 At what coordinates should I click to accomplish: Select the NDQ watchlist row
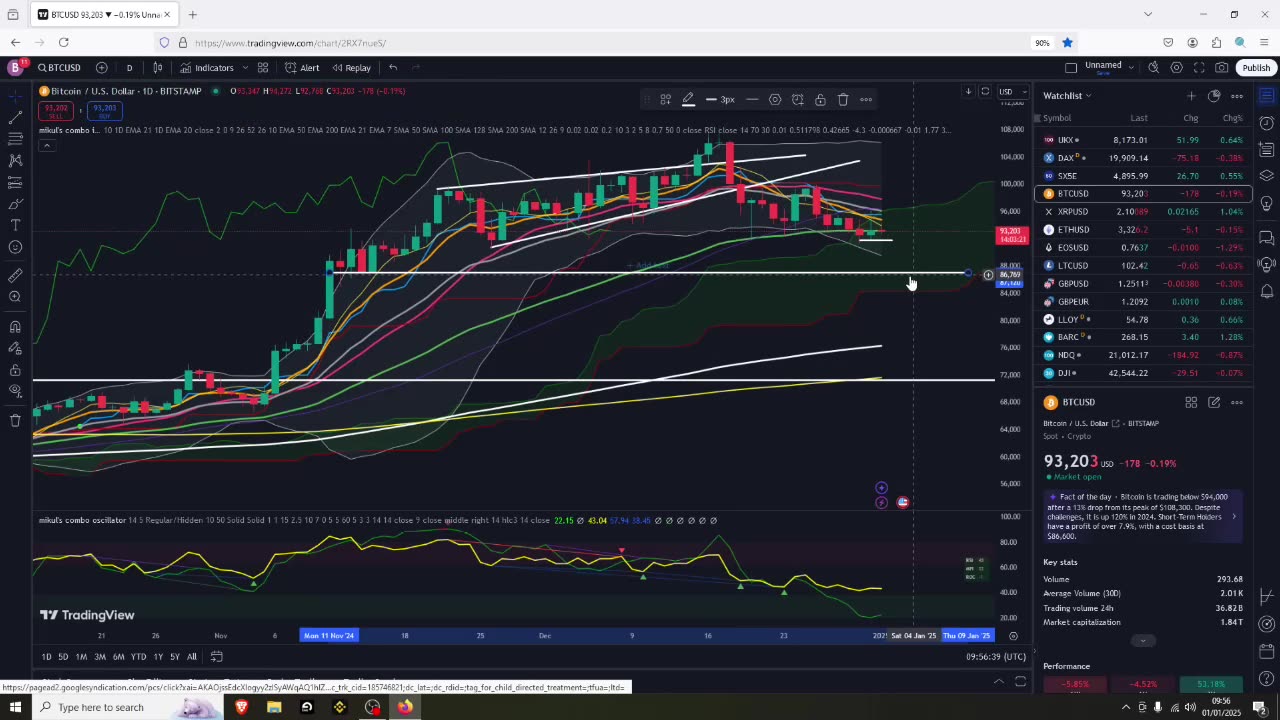click(1143, 355)
